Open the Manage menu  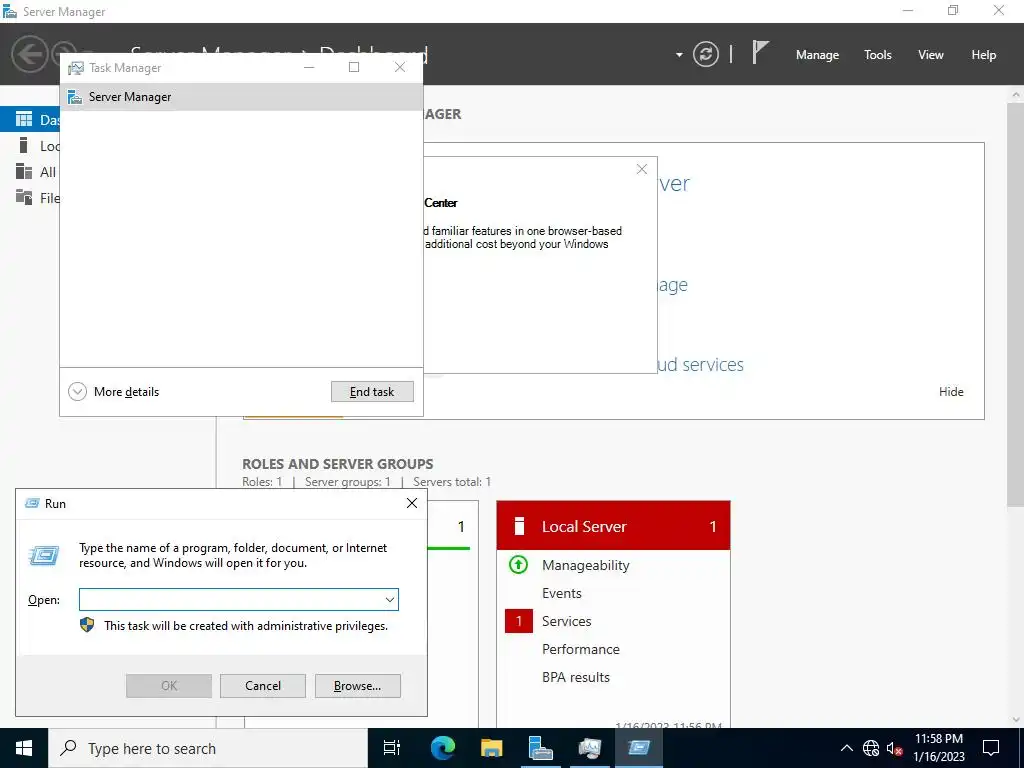click(x=817, y=55)
